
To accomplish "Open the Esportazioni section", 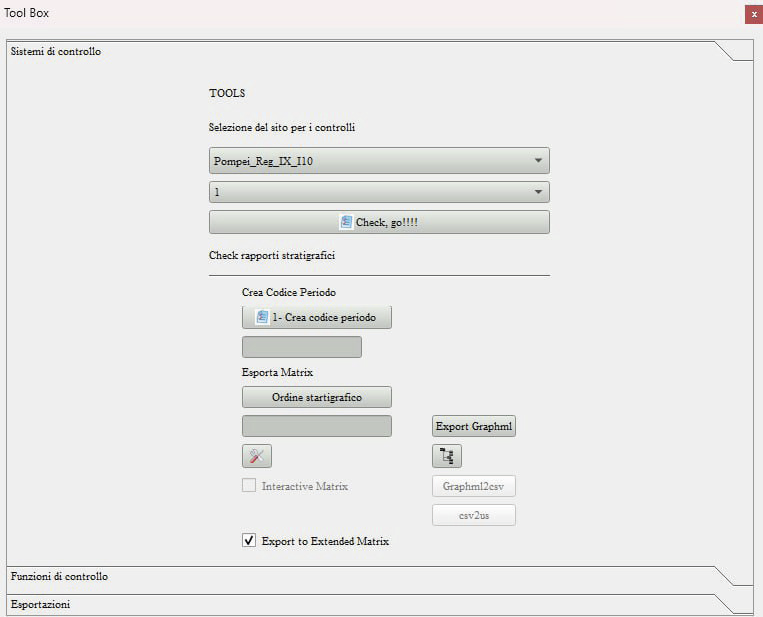I will click(380, 604).
